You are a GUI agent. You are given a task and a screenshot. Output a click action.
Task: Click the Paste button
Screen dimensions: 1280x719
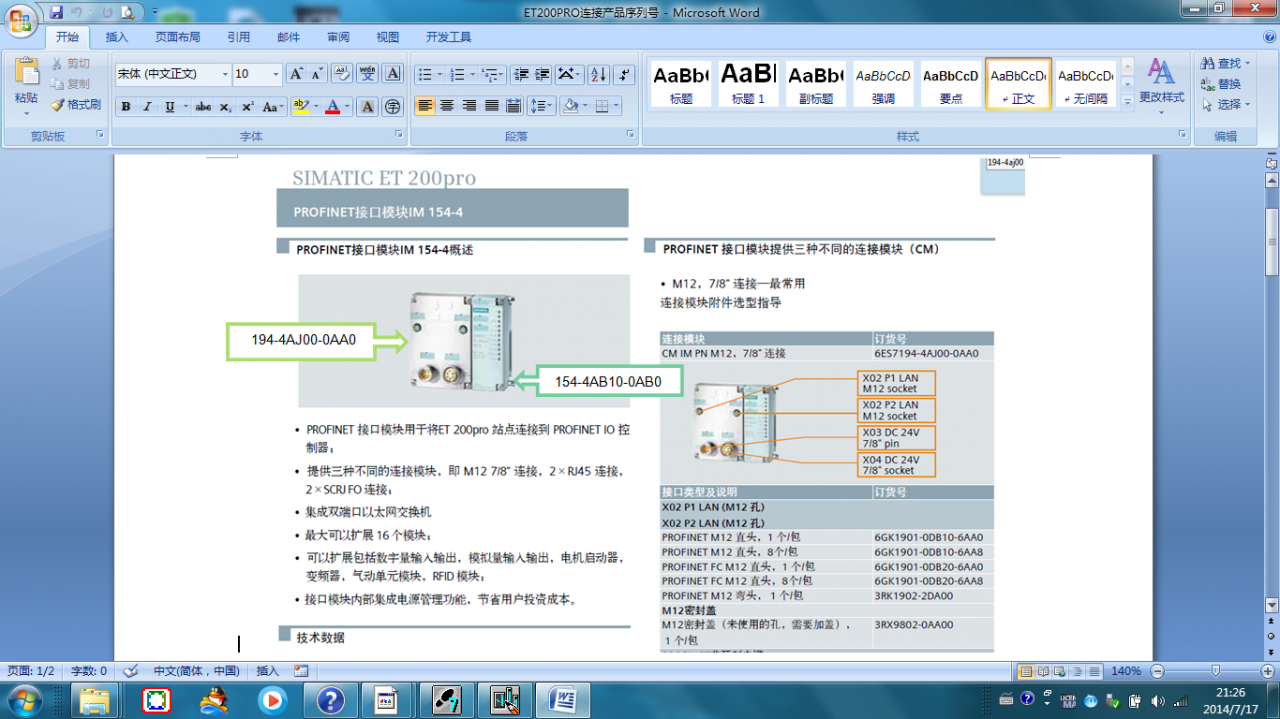click(x=26, y=84)
